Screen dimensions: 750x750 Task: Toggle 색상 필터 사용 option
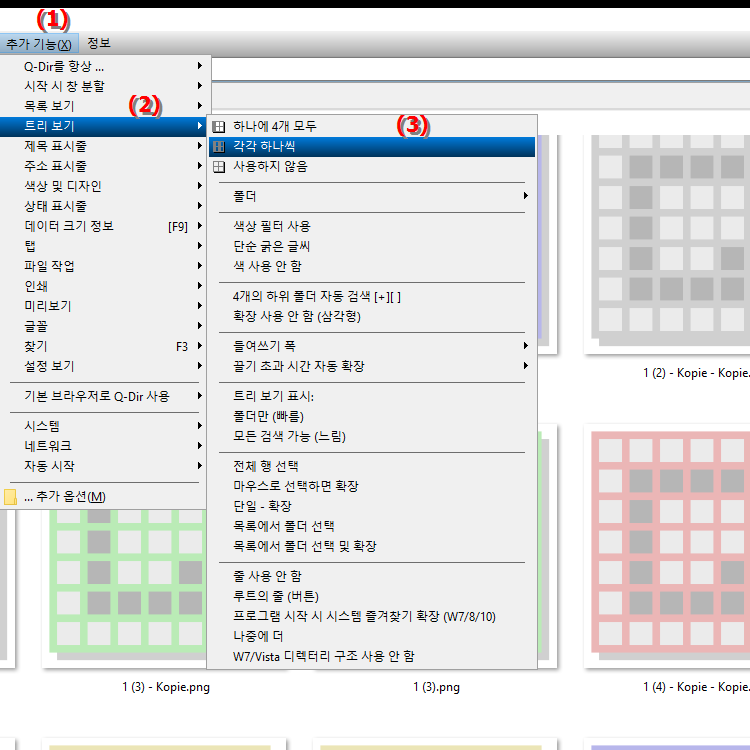coord(372,226)
